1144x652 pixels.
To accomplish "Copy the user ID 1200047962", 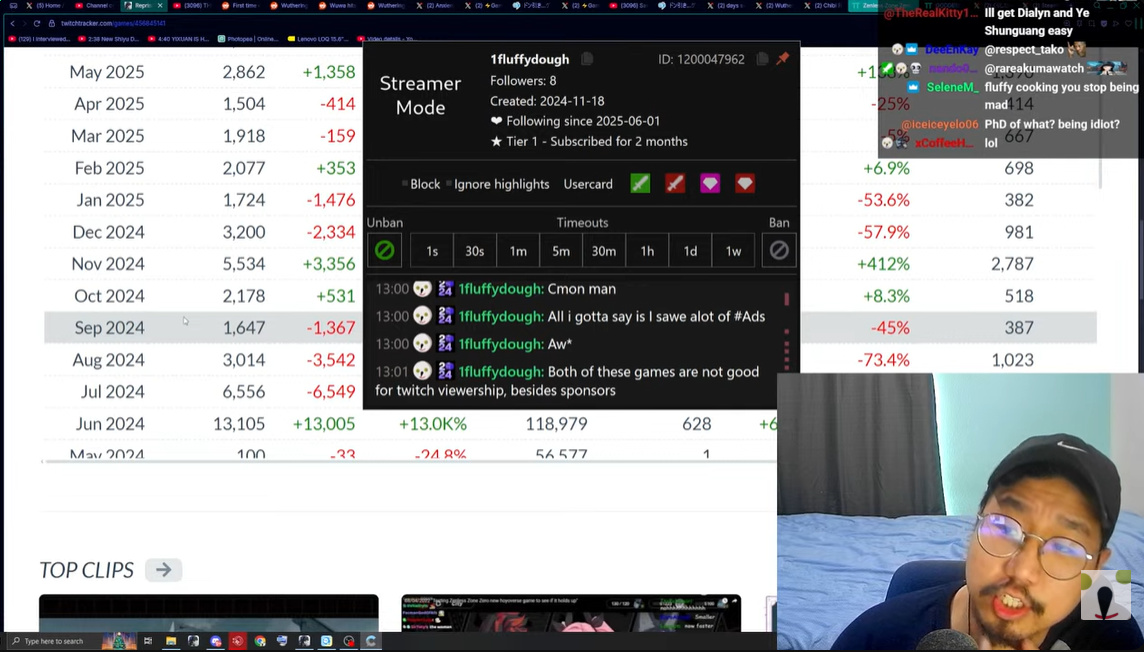I will pos(762,59).
